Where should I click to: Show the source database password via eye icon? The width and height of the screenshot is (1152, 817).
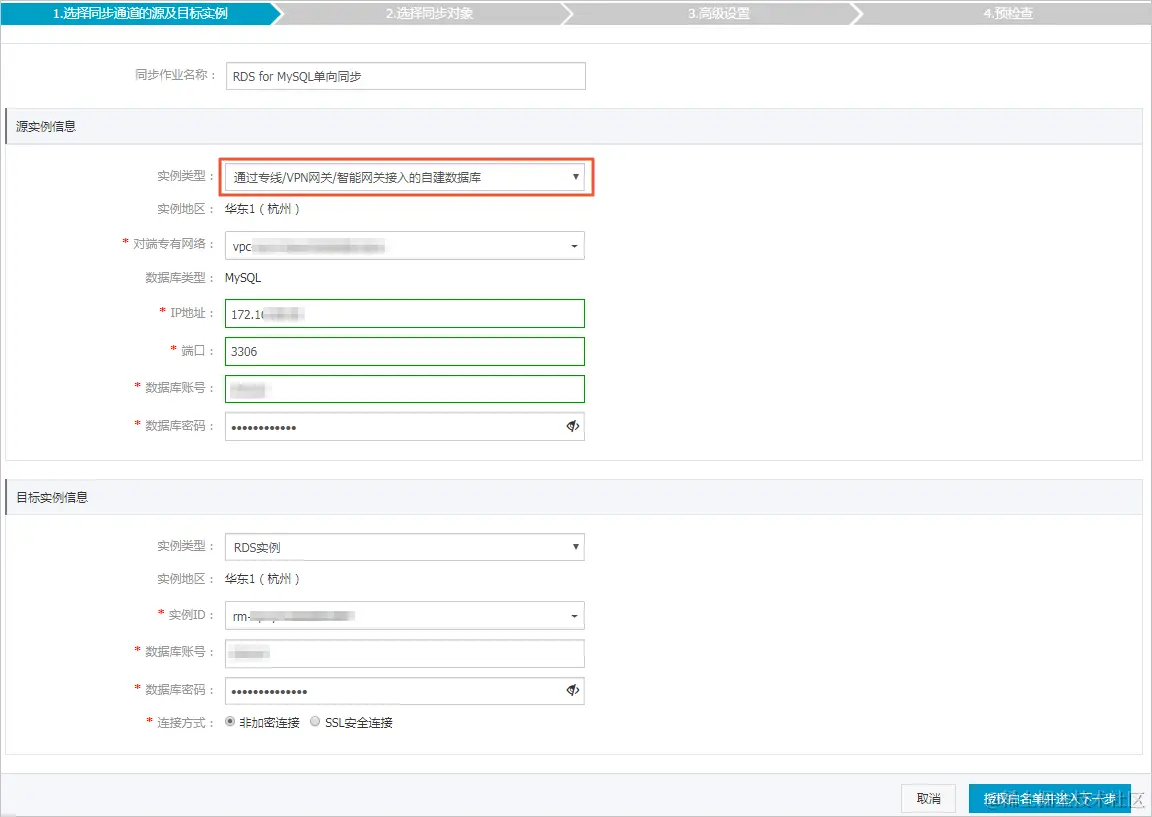572,426
